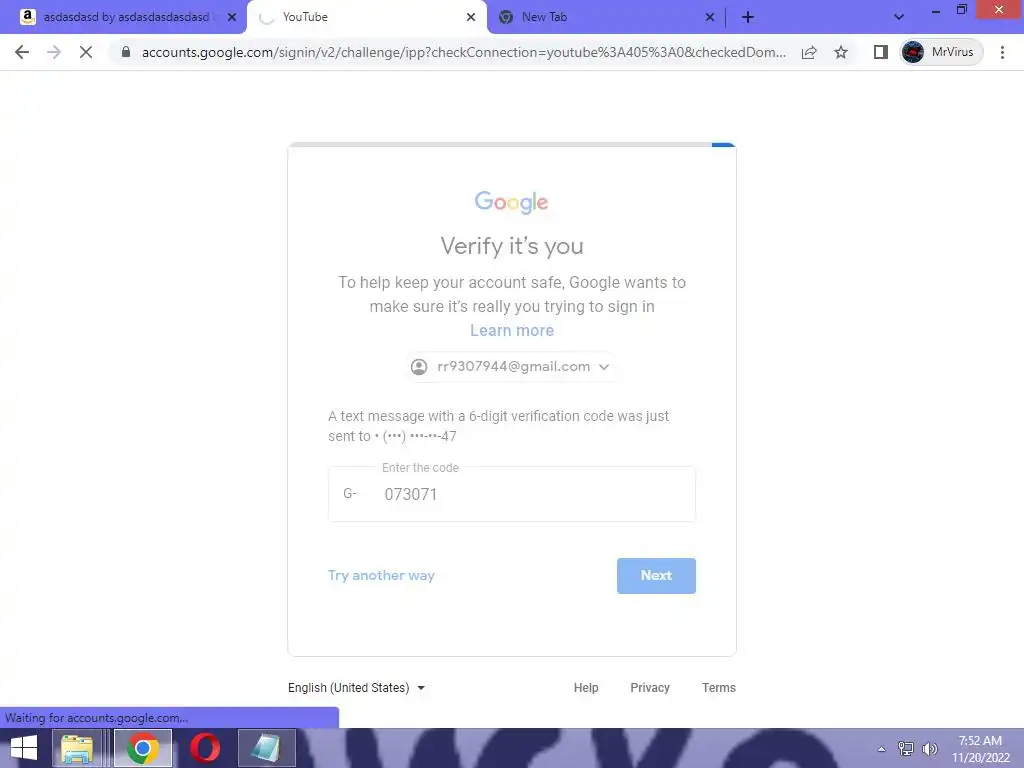Viewport: 1024px width, 768px height.
Task: View site info via the lock icon
Action: [126, 52]
